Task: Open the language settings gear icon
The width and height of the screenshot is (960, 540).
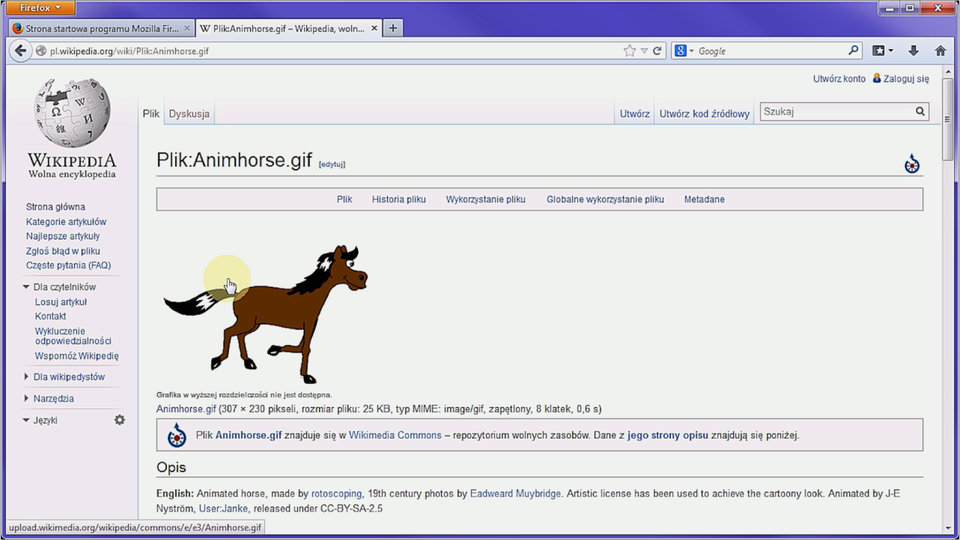Action: click(119, 420)
